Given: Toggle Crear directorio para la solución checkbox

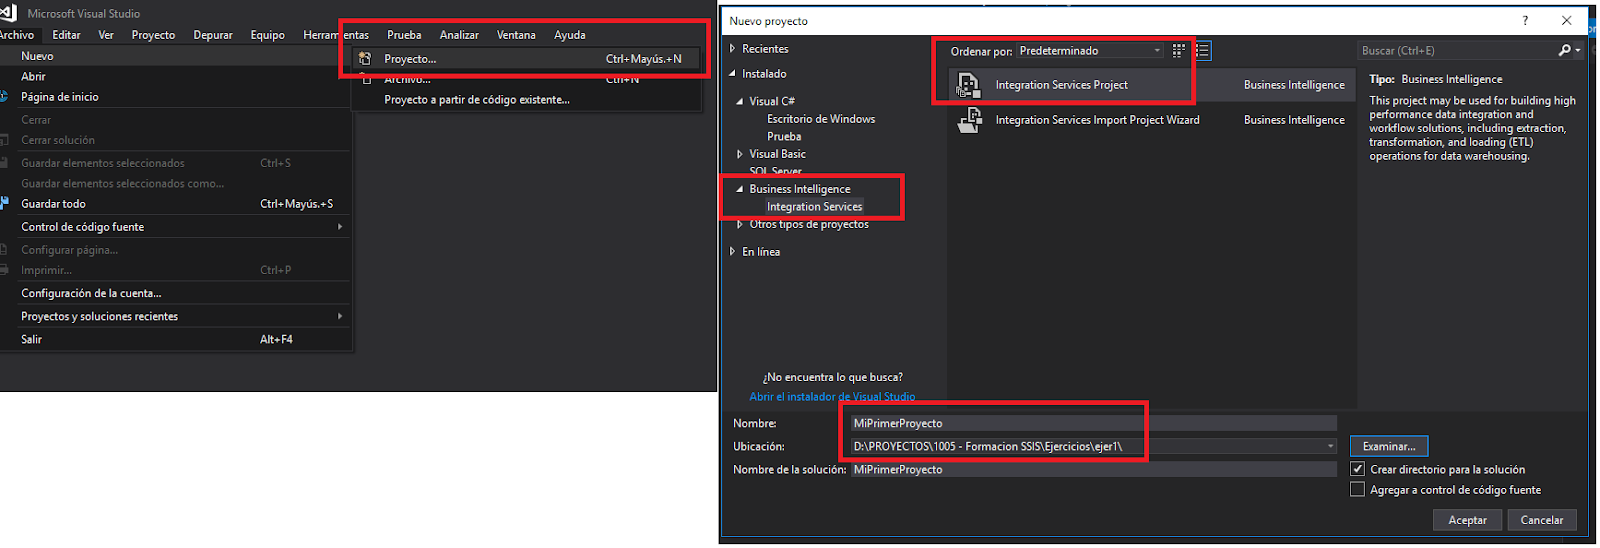Looking at the screenshot, I should click(1358, 469).
